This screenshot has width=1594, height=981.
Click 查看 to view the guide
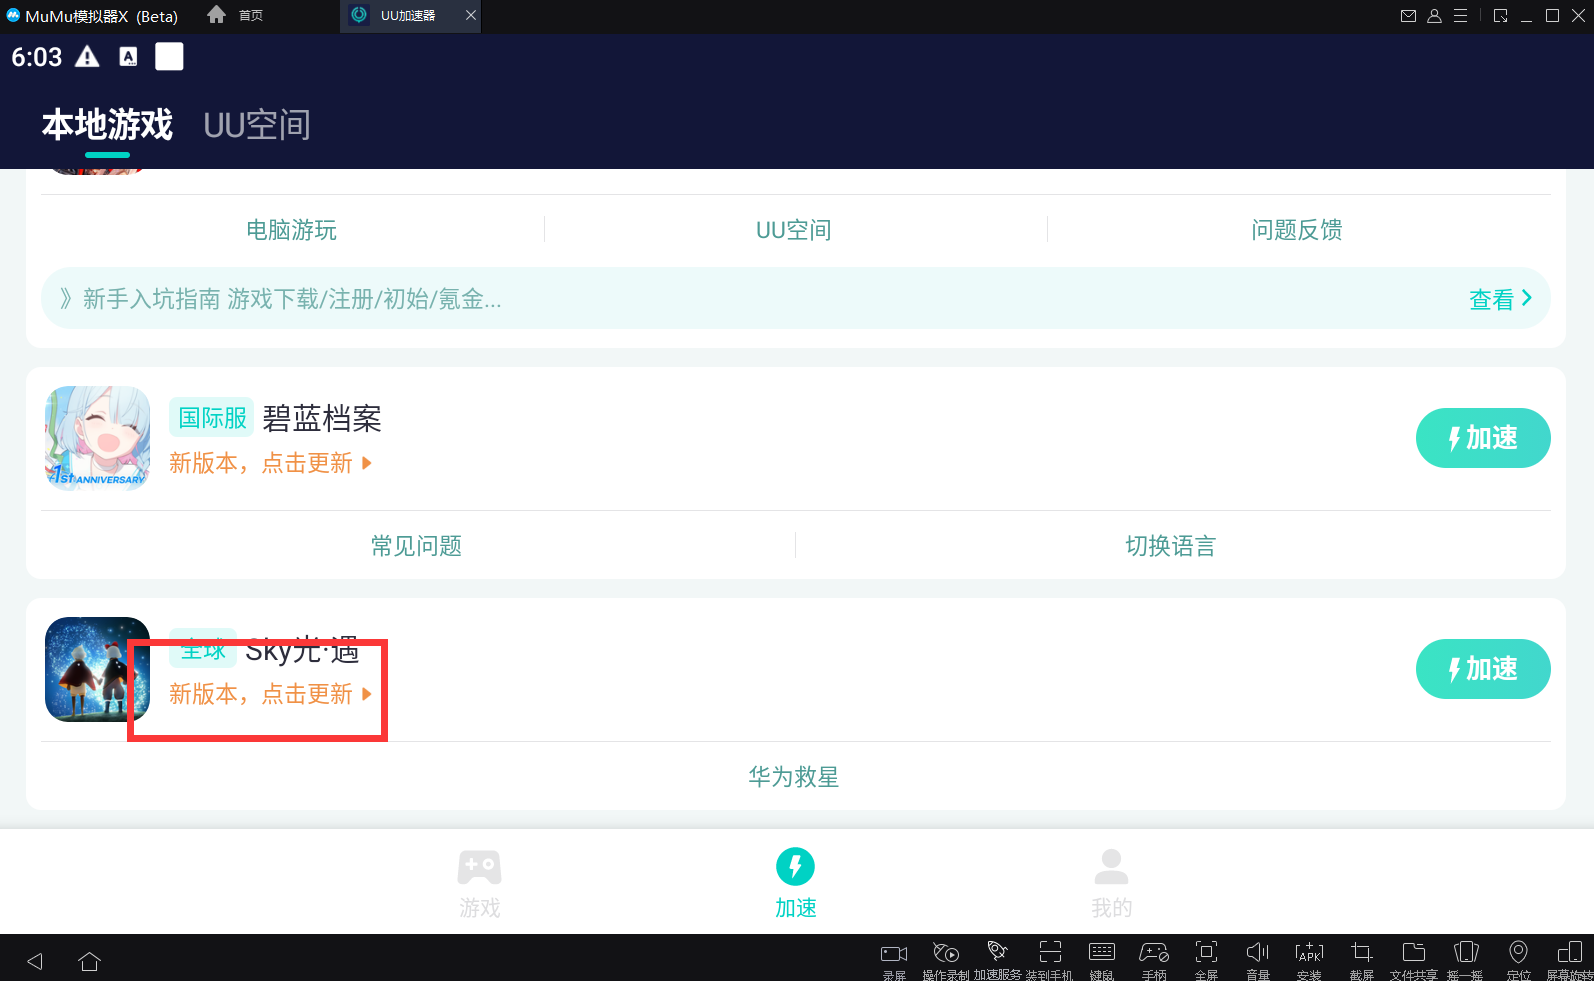(1500, 299)
